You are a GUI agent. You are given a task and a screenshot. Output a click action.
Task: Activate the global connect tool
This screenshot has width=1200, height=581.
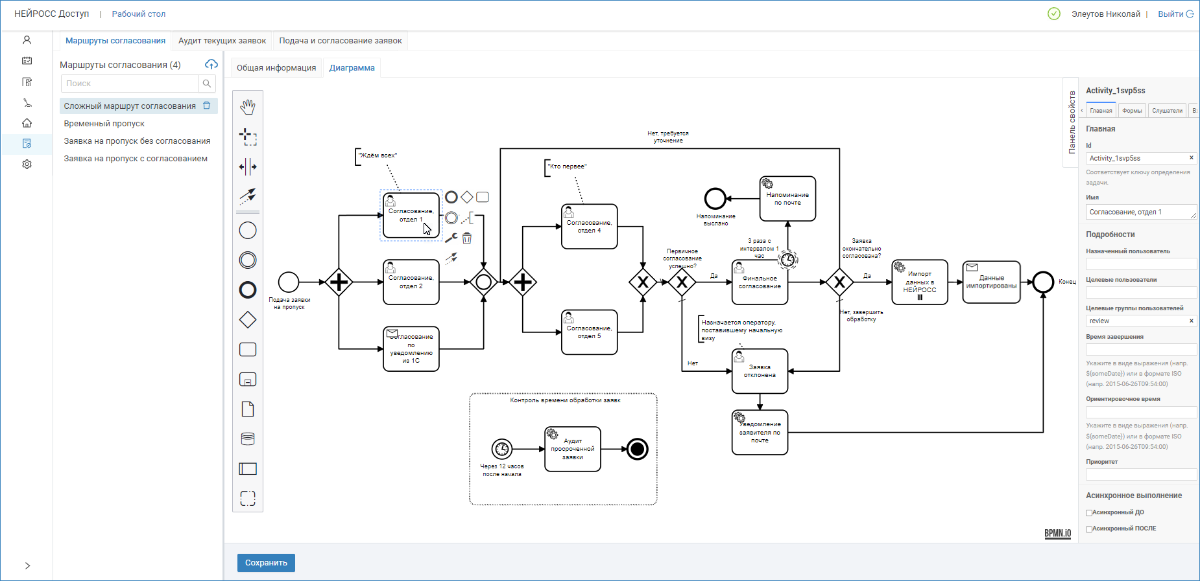point(248,197)
